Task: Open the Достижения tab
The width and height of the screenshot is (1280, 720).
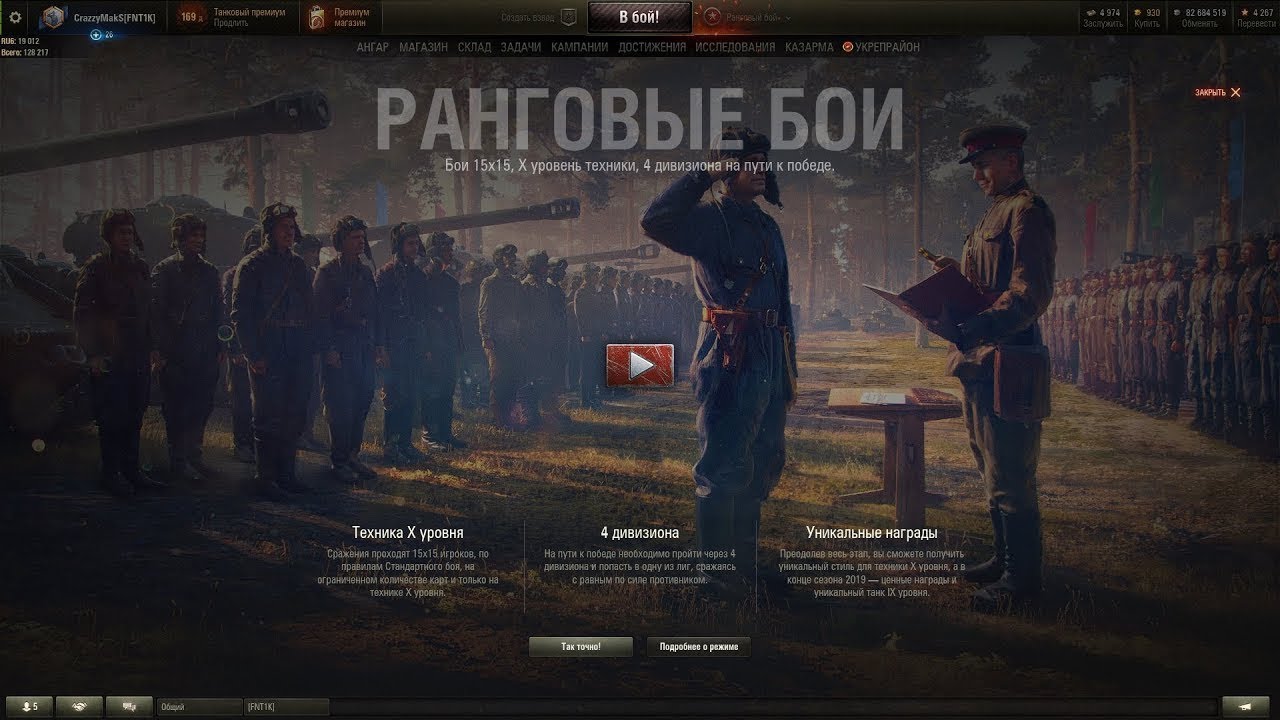Action: tap(652, 47)
